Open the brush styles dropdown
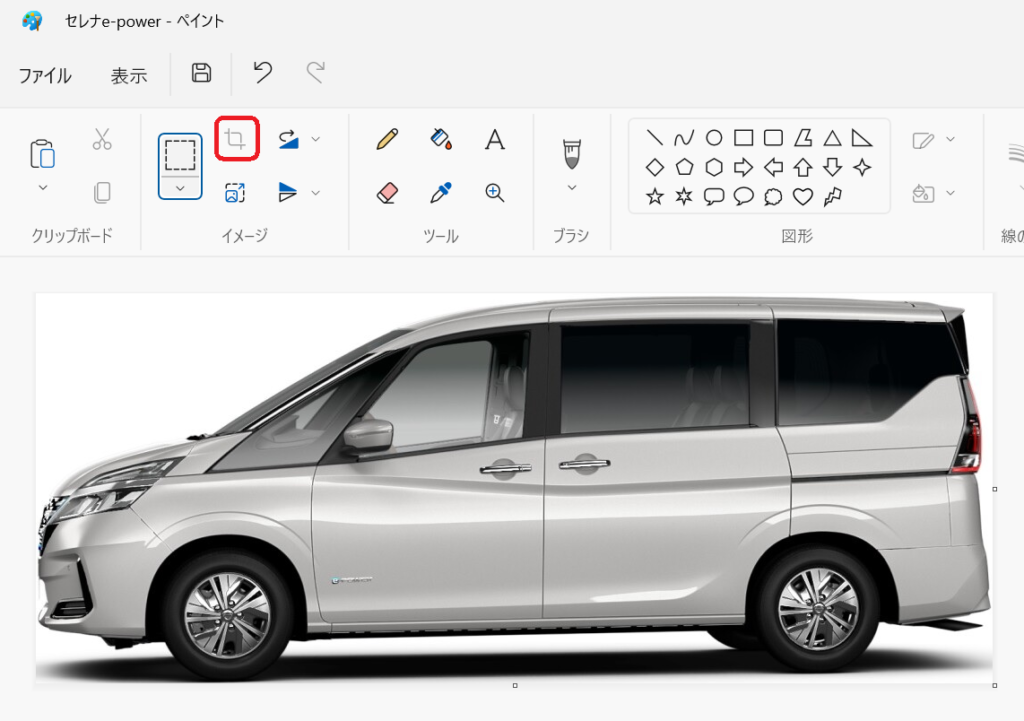Screen dimensions: 1024x721 click(x=572, y=187)
